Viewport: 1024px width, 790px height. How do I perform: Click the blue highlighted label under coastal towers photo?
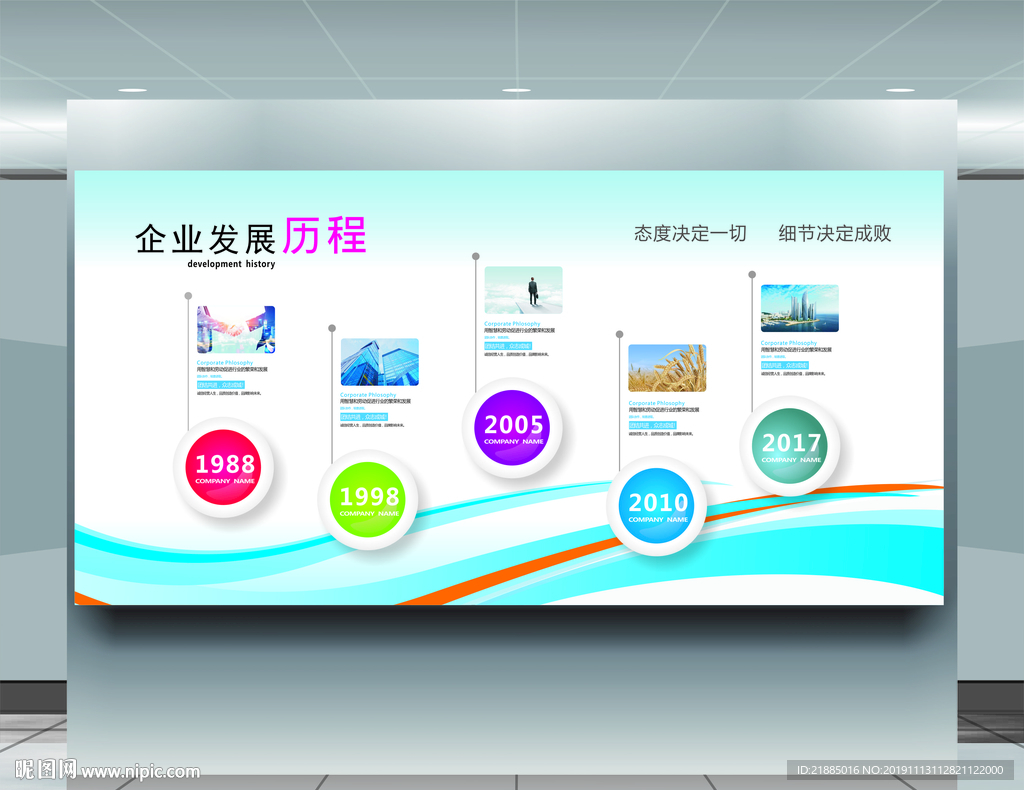785,365
